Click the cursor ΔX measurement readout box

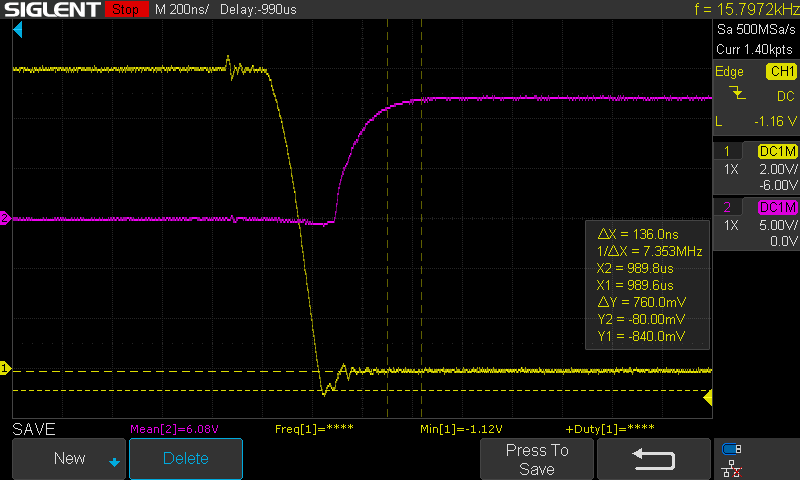point(647,284)
